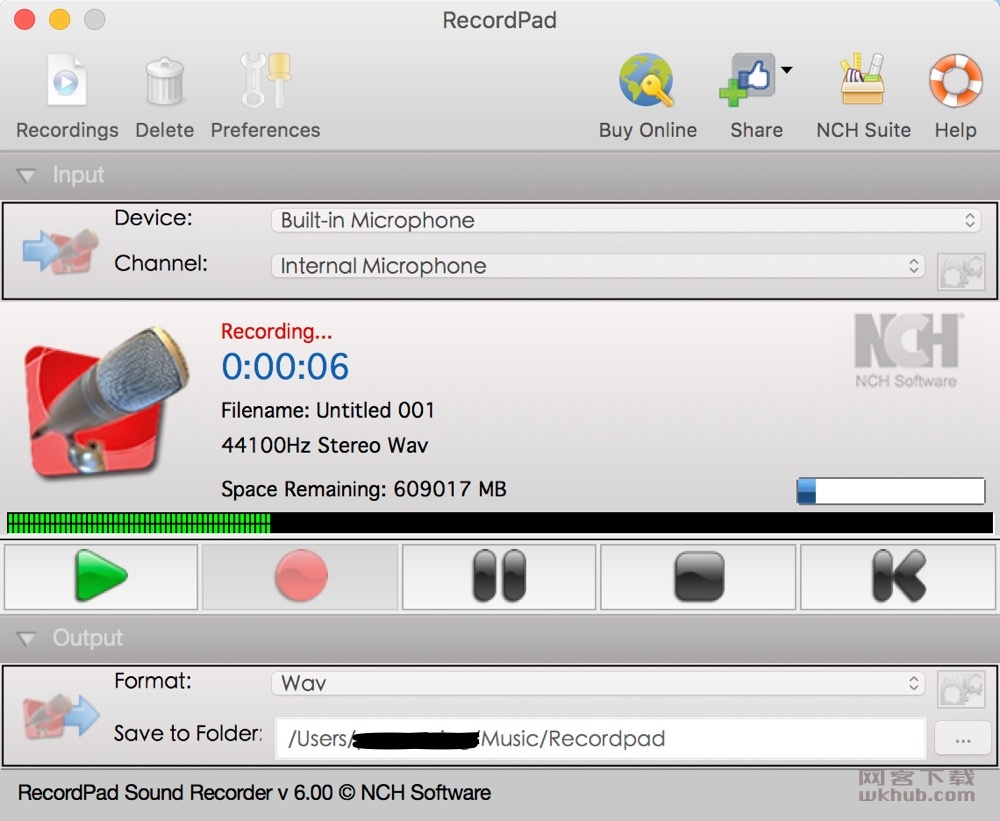Close the RecordPad window

pos(24,19)
